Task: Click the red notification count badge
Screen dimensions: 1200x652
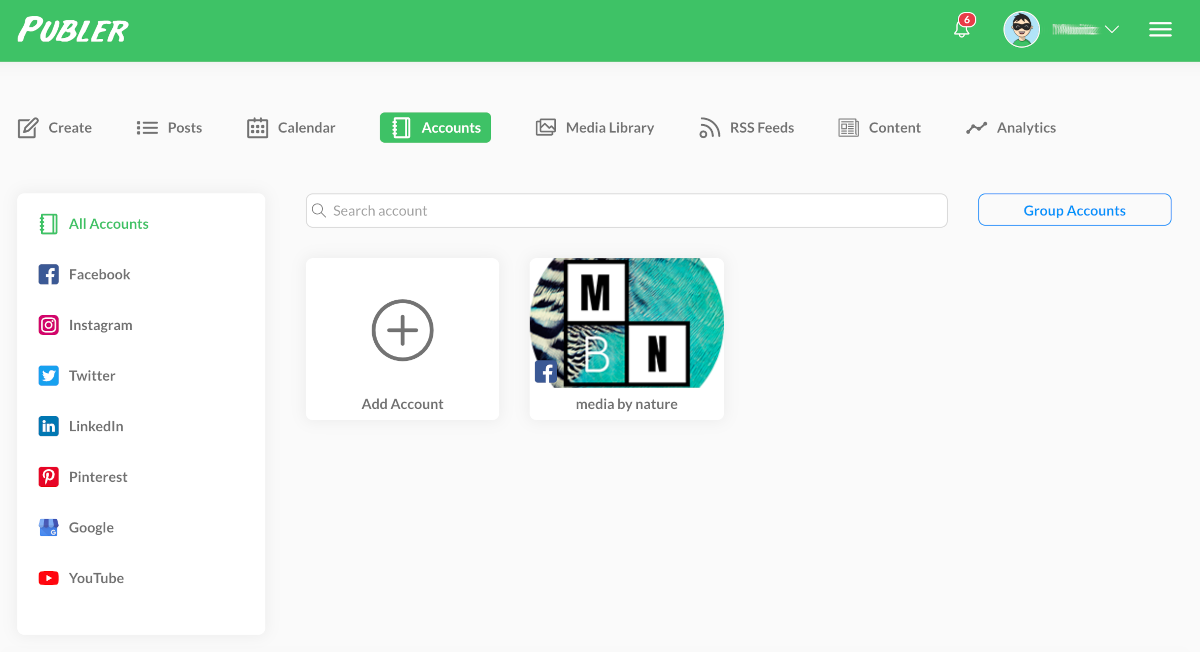Action: 967,19
